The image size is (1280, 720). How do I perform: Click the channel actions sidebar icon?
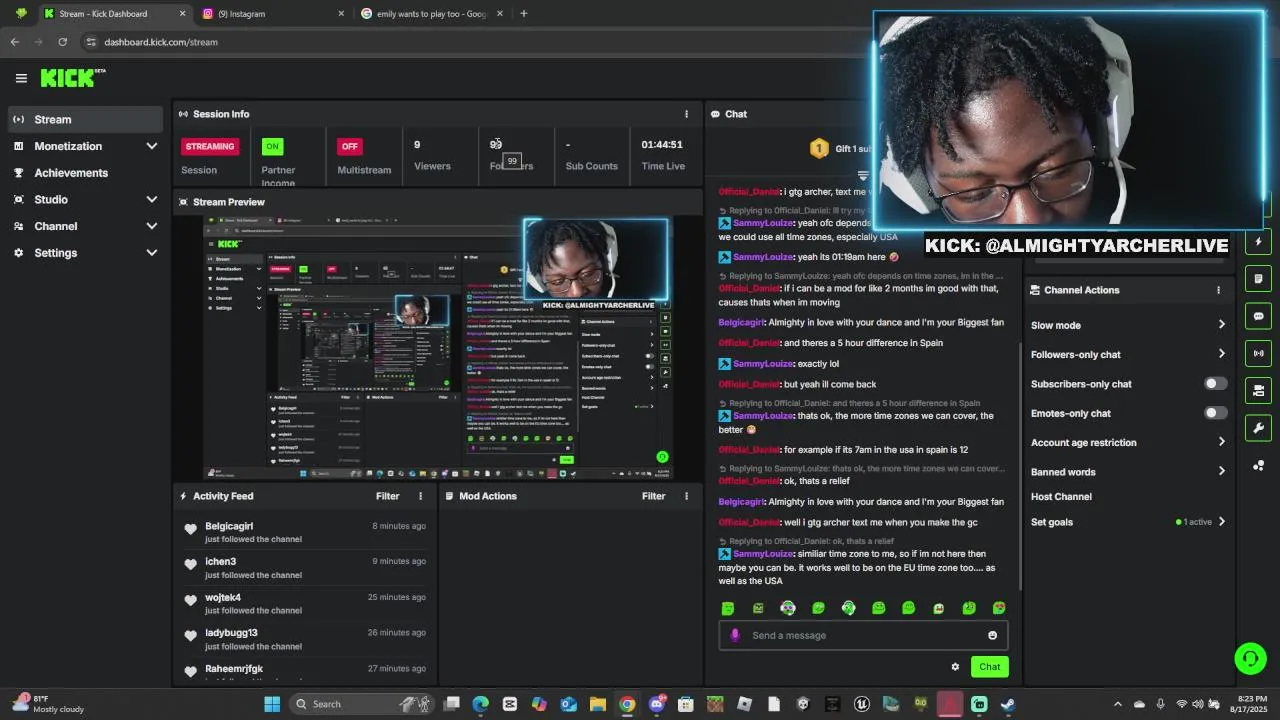coord(1258,390)
